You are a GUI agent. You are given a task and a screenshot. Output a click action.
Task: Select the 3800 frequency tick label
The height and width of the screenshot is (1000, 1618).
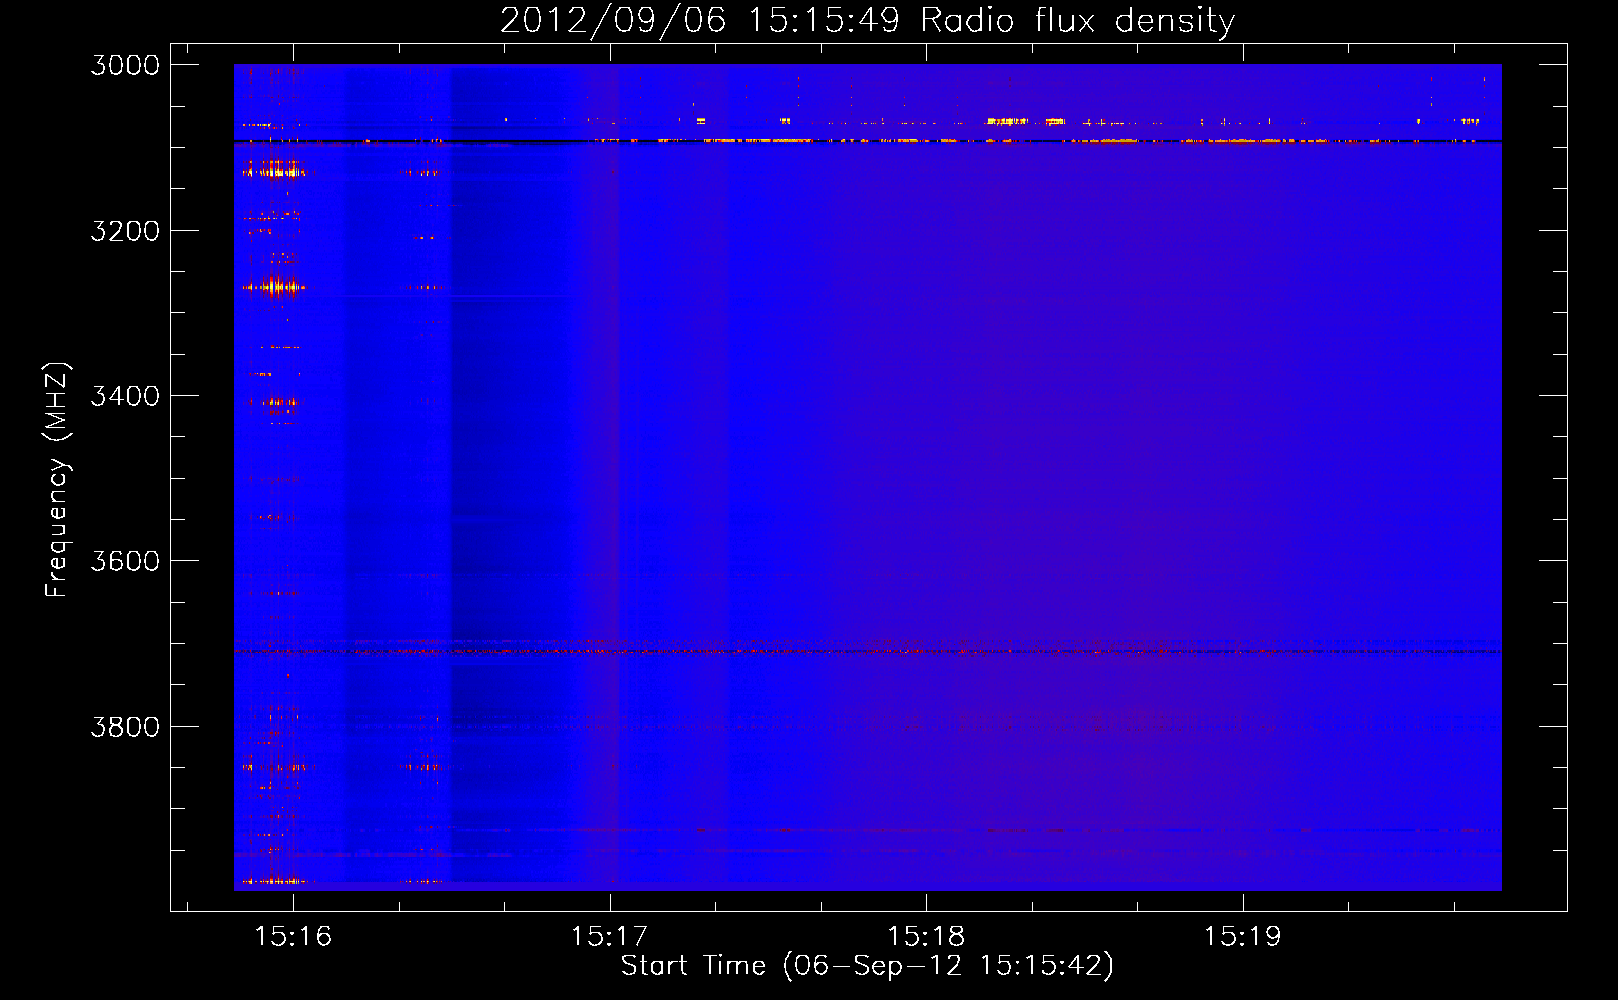pyautogui.click(x=125, y=727)
